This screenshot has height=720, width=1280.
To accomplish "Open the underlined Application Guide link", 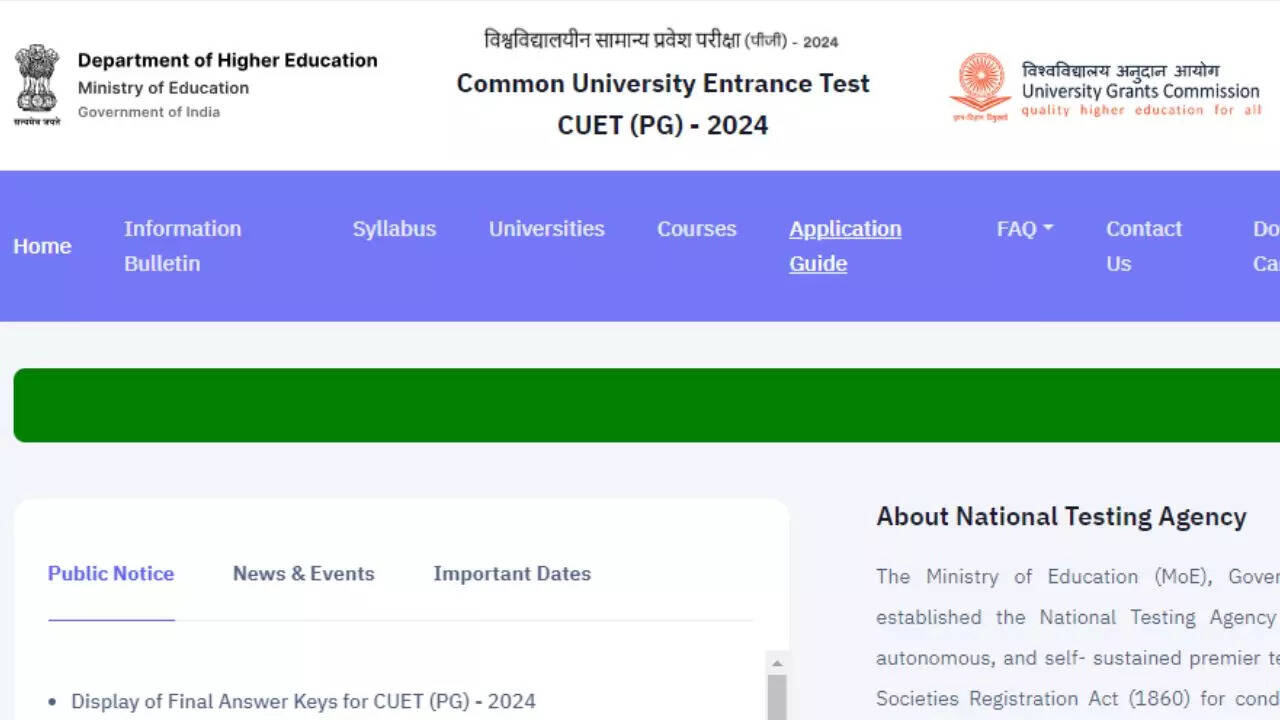I will point(845,246).
